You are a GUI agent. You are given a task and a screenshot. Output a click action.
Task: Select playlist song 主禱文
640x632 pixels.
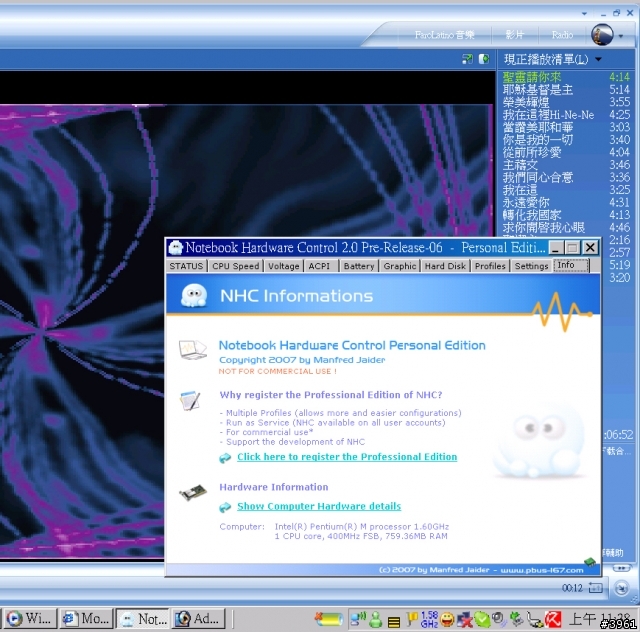click(x=567, y=165)
